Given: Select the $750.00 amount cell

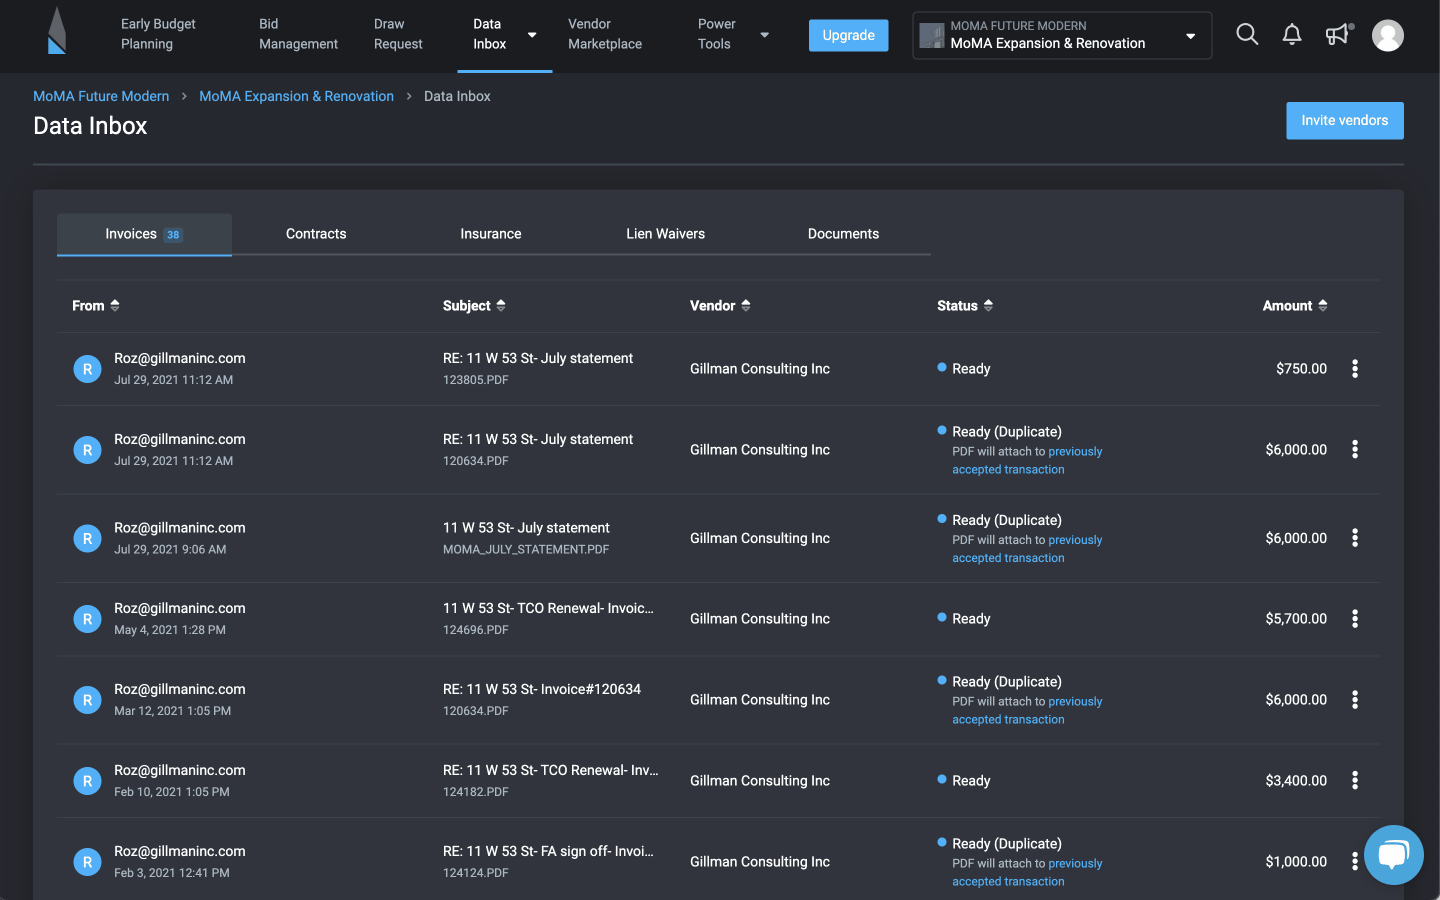Looking at the screenshot, I should click(x=1301, y=369).
